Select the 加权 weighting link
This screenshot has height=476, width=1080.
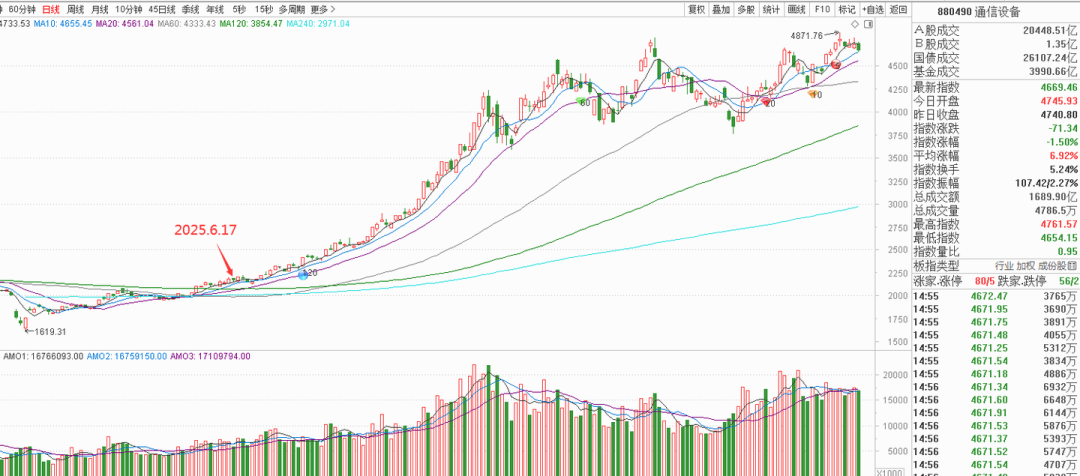[1026, 266]
